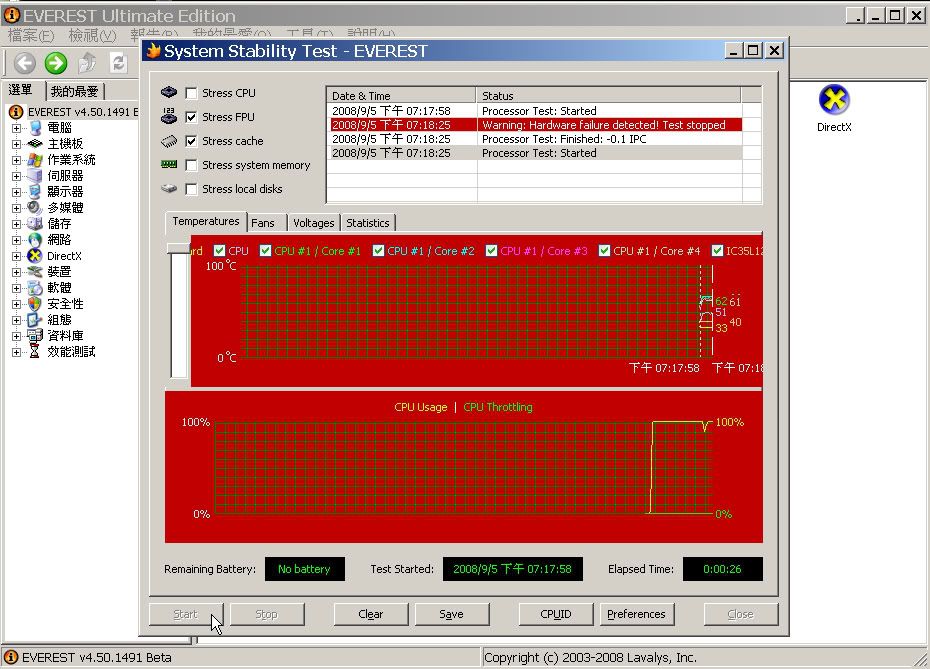Select the EVEREST v4.50.1491 root node icon
Image resolution: width=930 pixels, height=669 pixels.
click(x=16, y=112)
